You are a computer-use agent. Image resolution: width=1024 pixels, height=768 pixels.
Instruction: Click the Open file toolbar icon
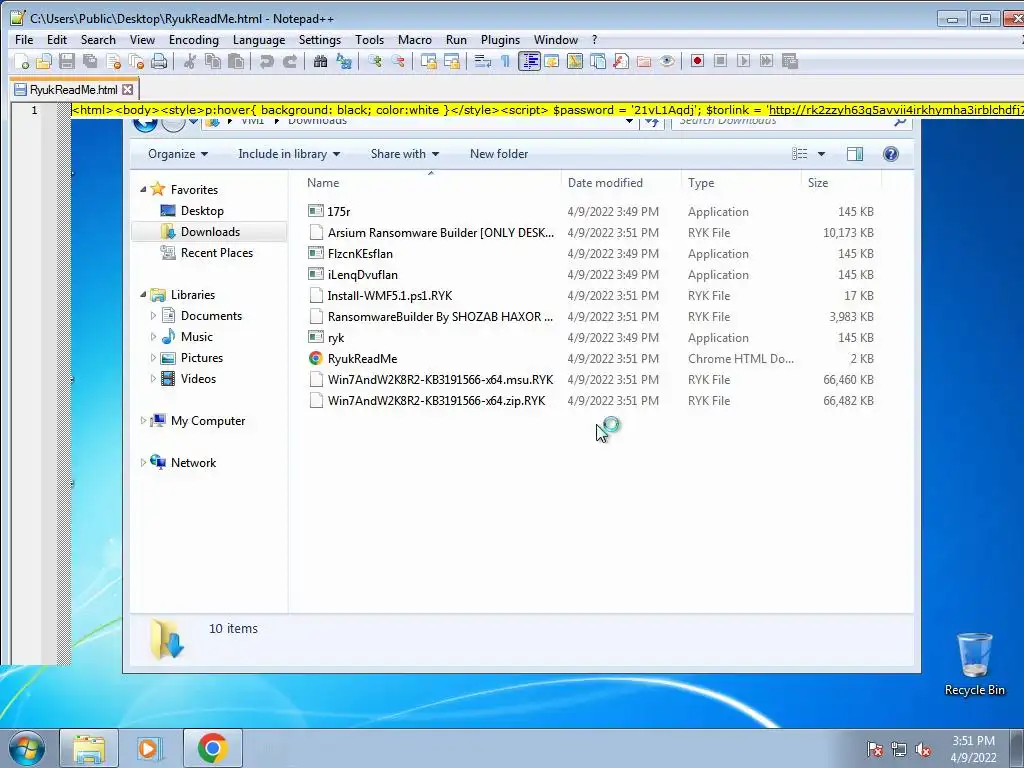(x=44, y=61)
